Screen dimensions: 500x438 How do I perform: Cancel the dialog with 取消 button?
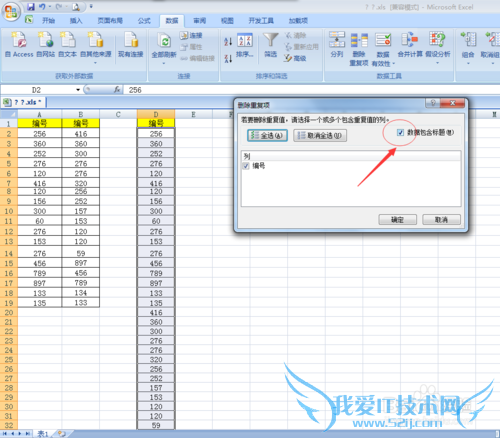[x=441, y=220]
